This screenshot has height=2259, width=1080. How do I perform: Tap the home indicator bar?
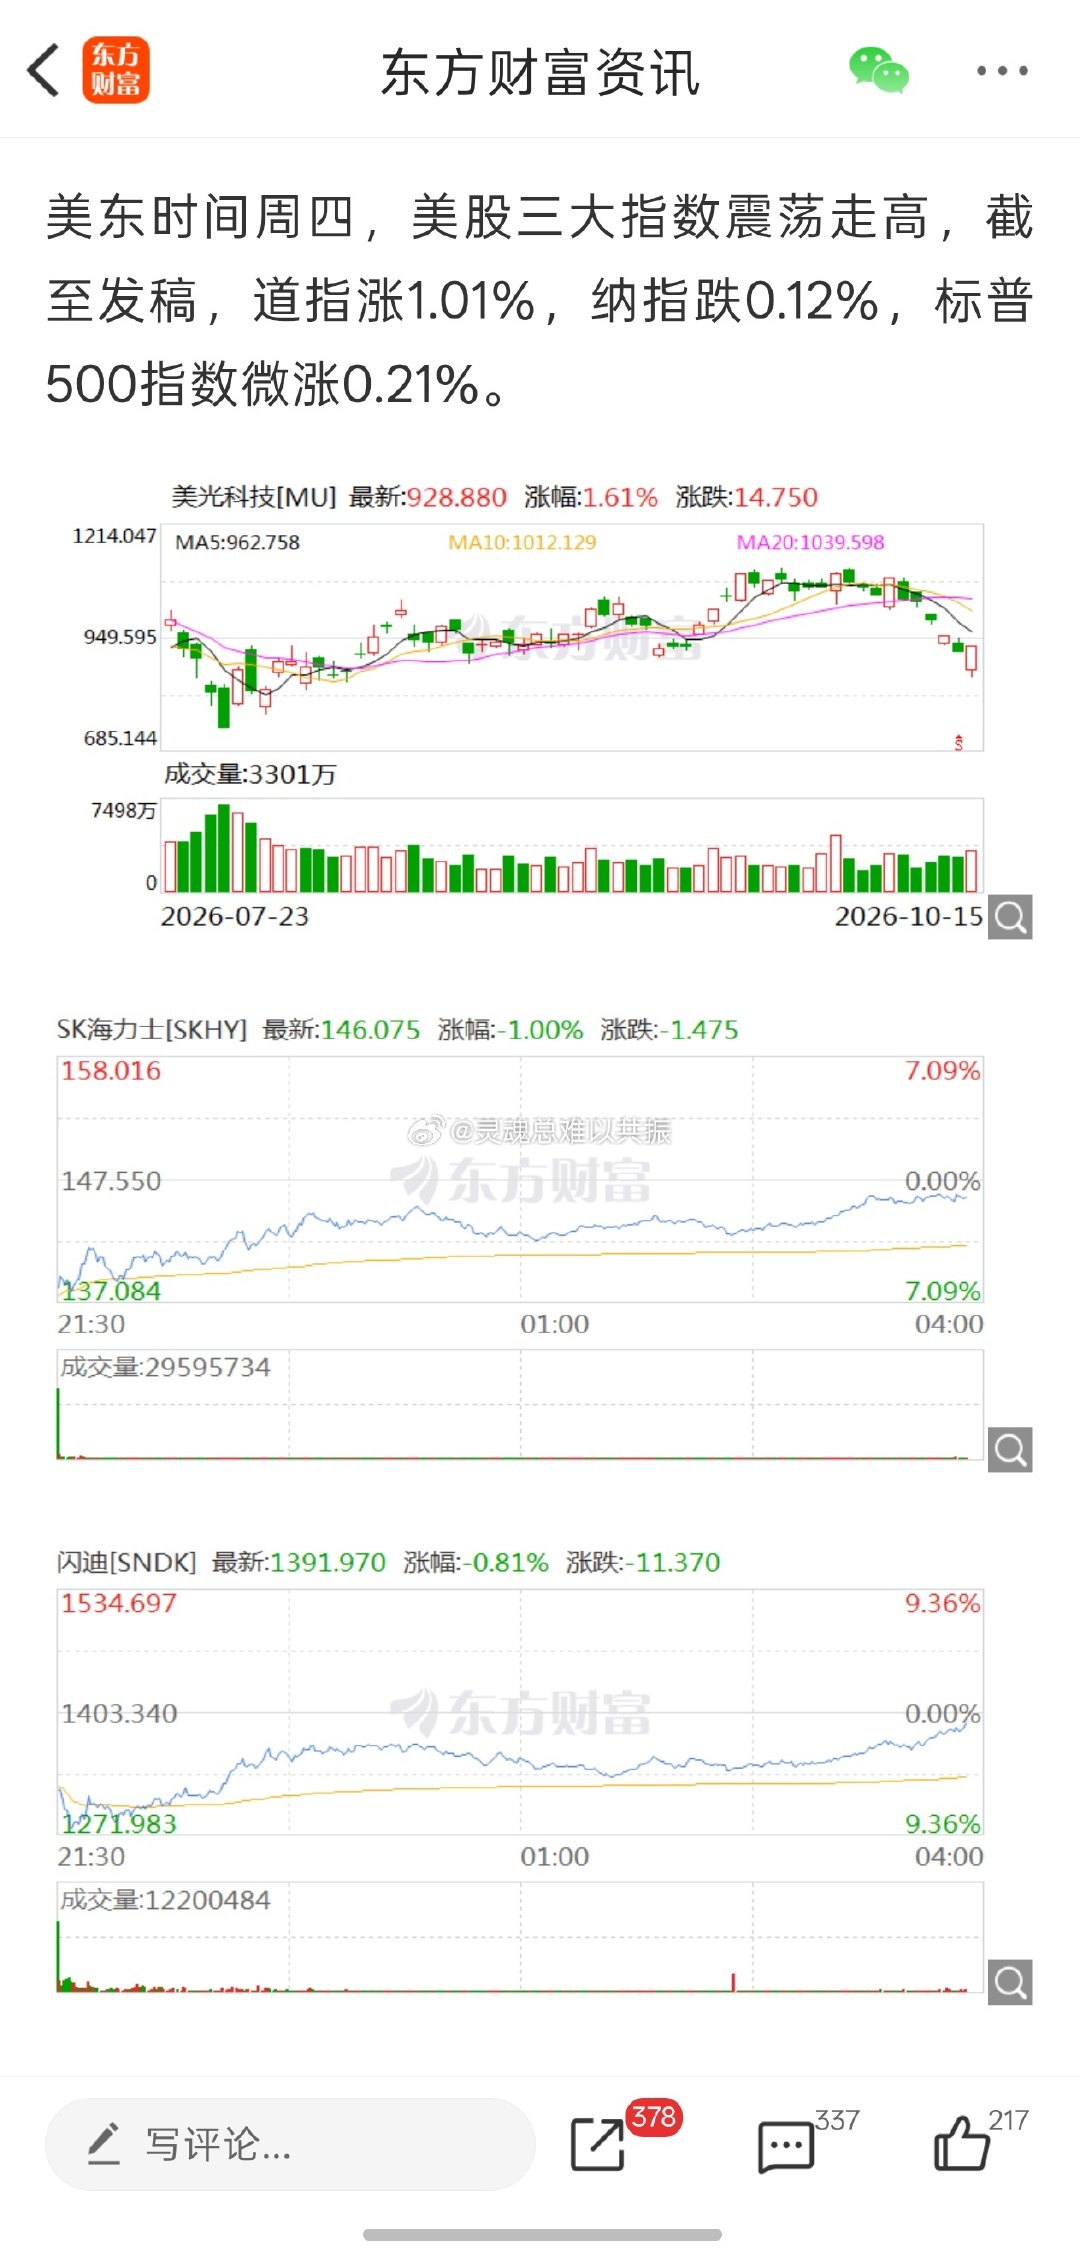542,2235
